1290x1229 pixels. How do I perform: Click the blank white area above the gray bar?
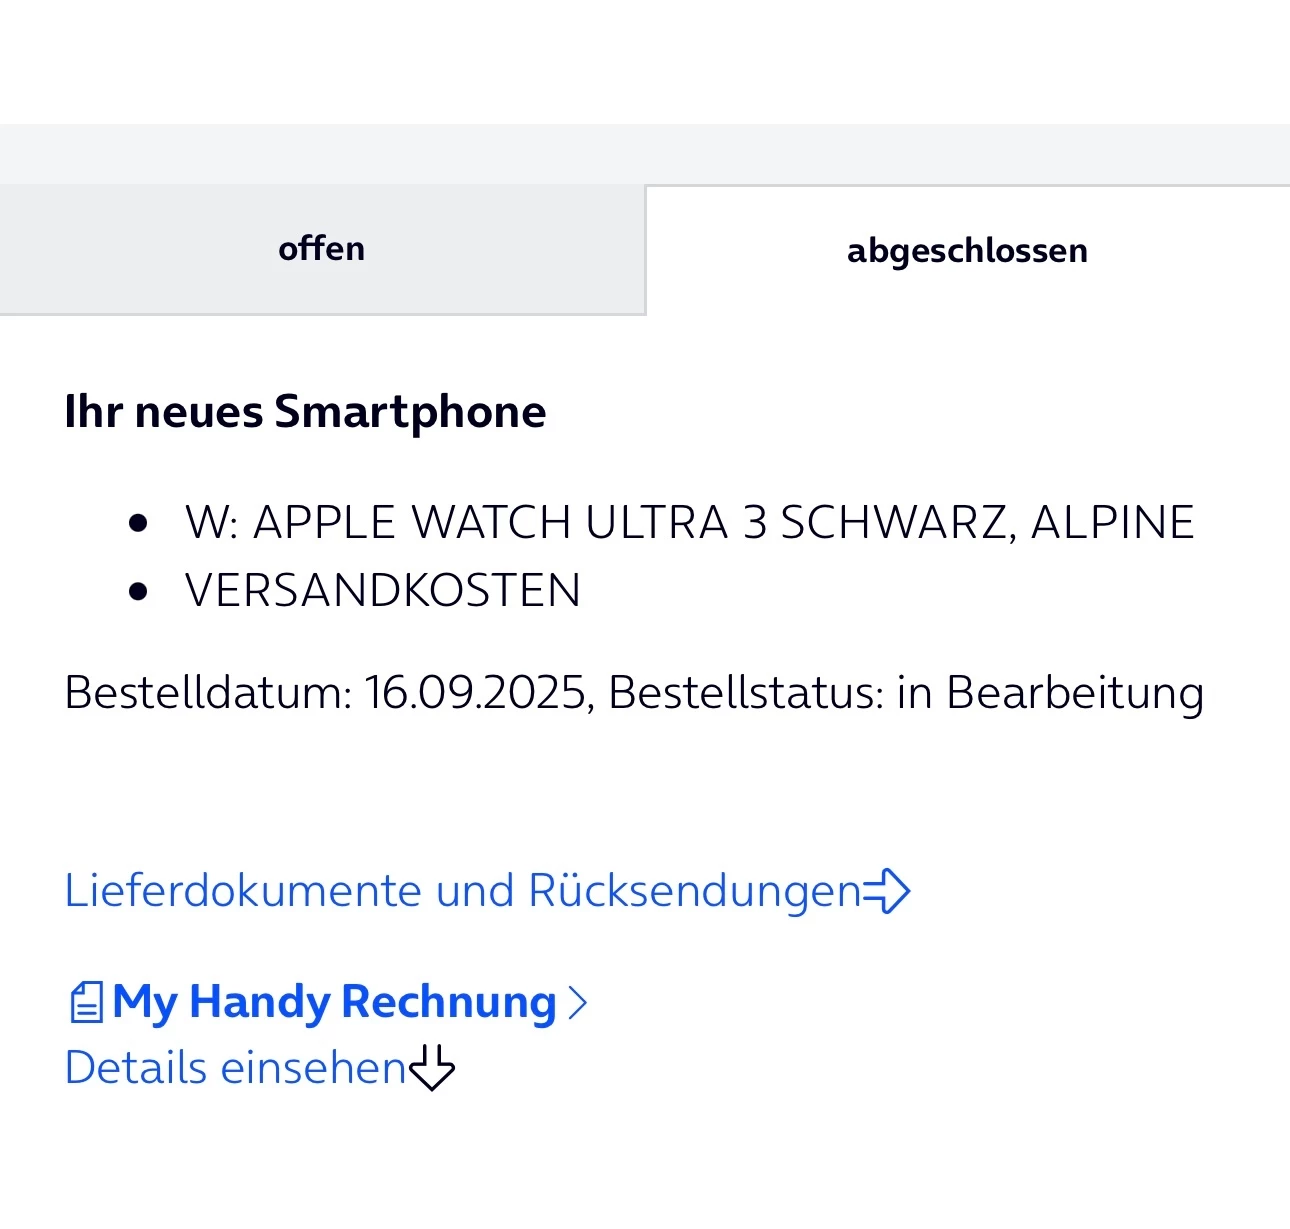coord(645,60)
